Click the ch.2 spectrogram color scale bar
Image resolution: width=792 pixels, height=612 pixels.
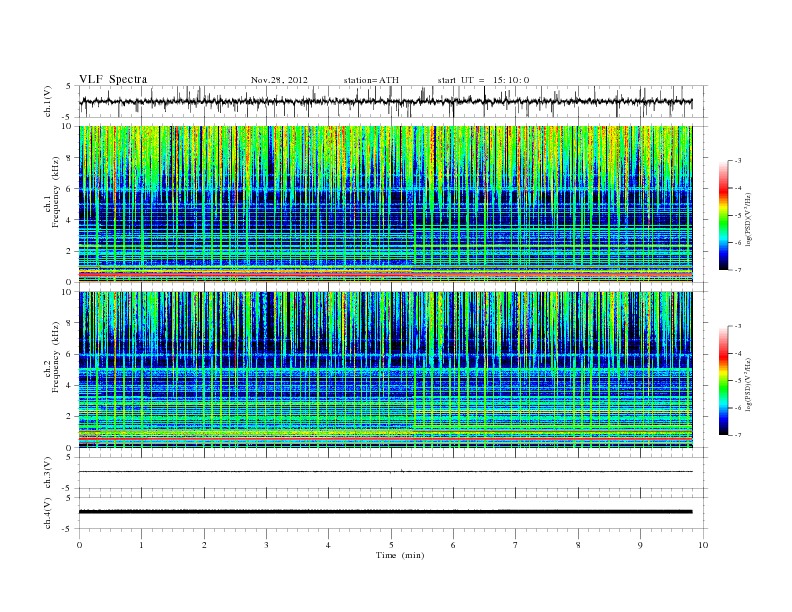click(723, 381)
